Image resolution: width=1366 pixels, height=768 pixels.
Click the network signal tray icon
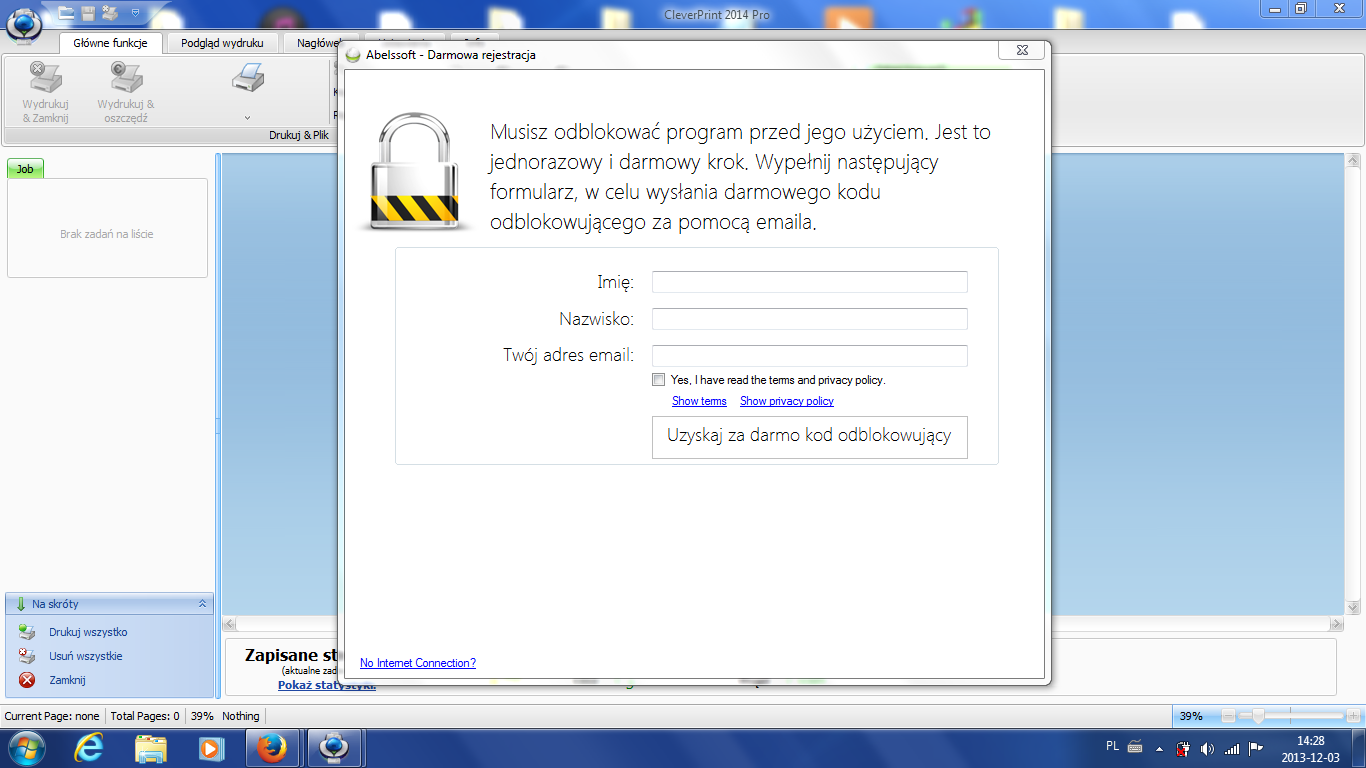[x=1232, y=748]
